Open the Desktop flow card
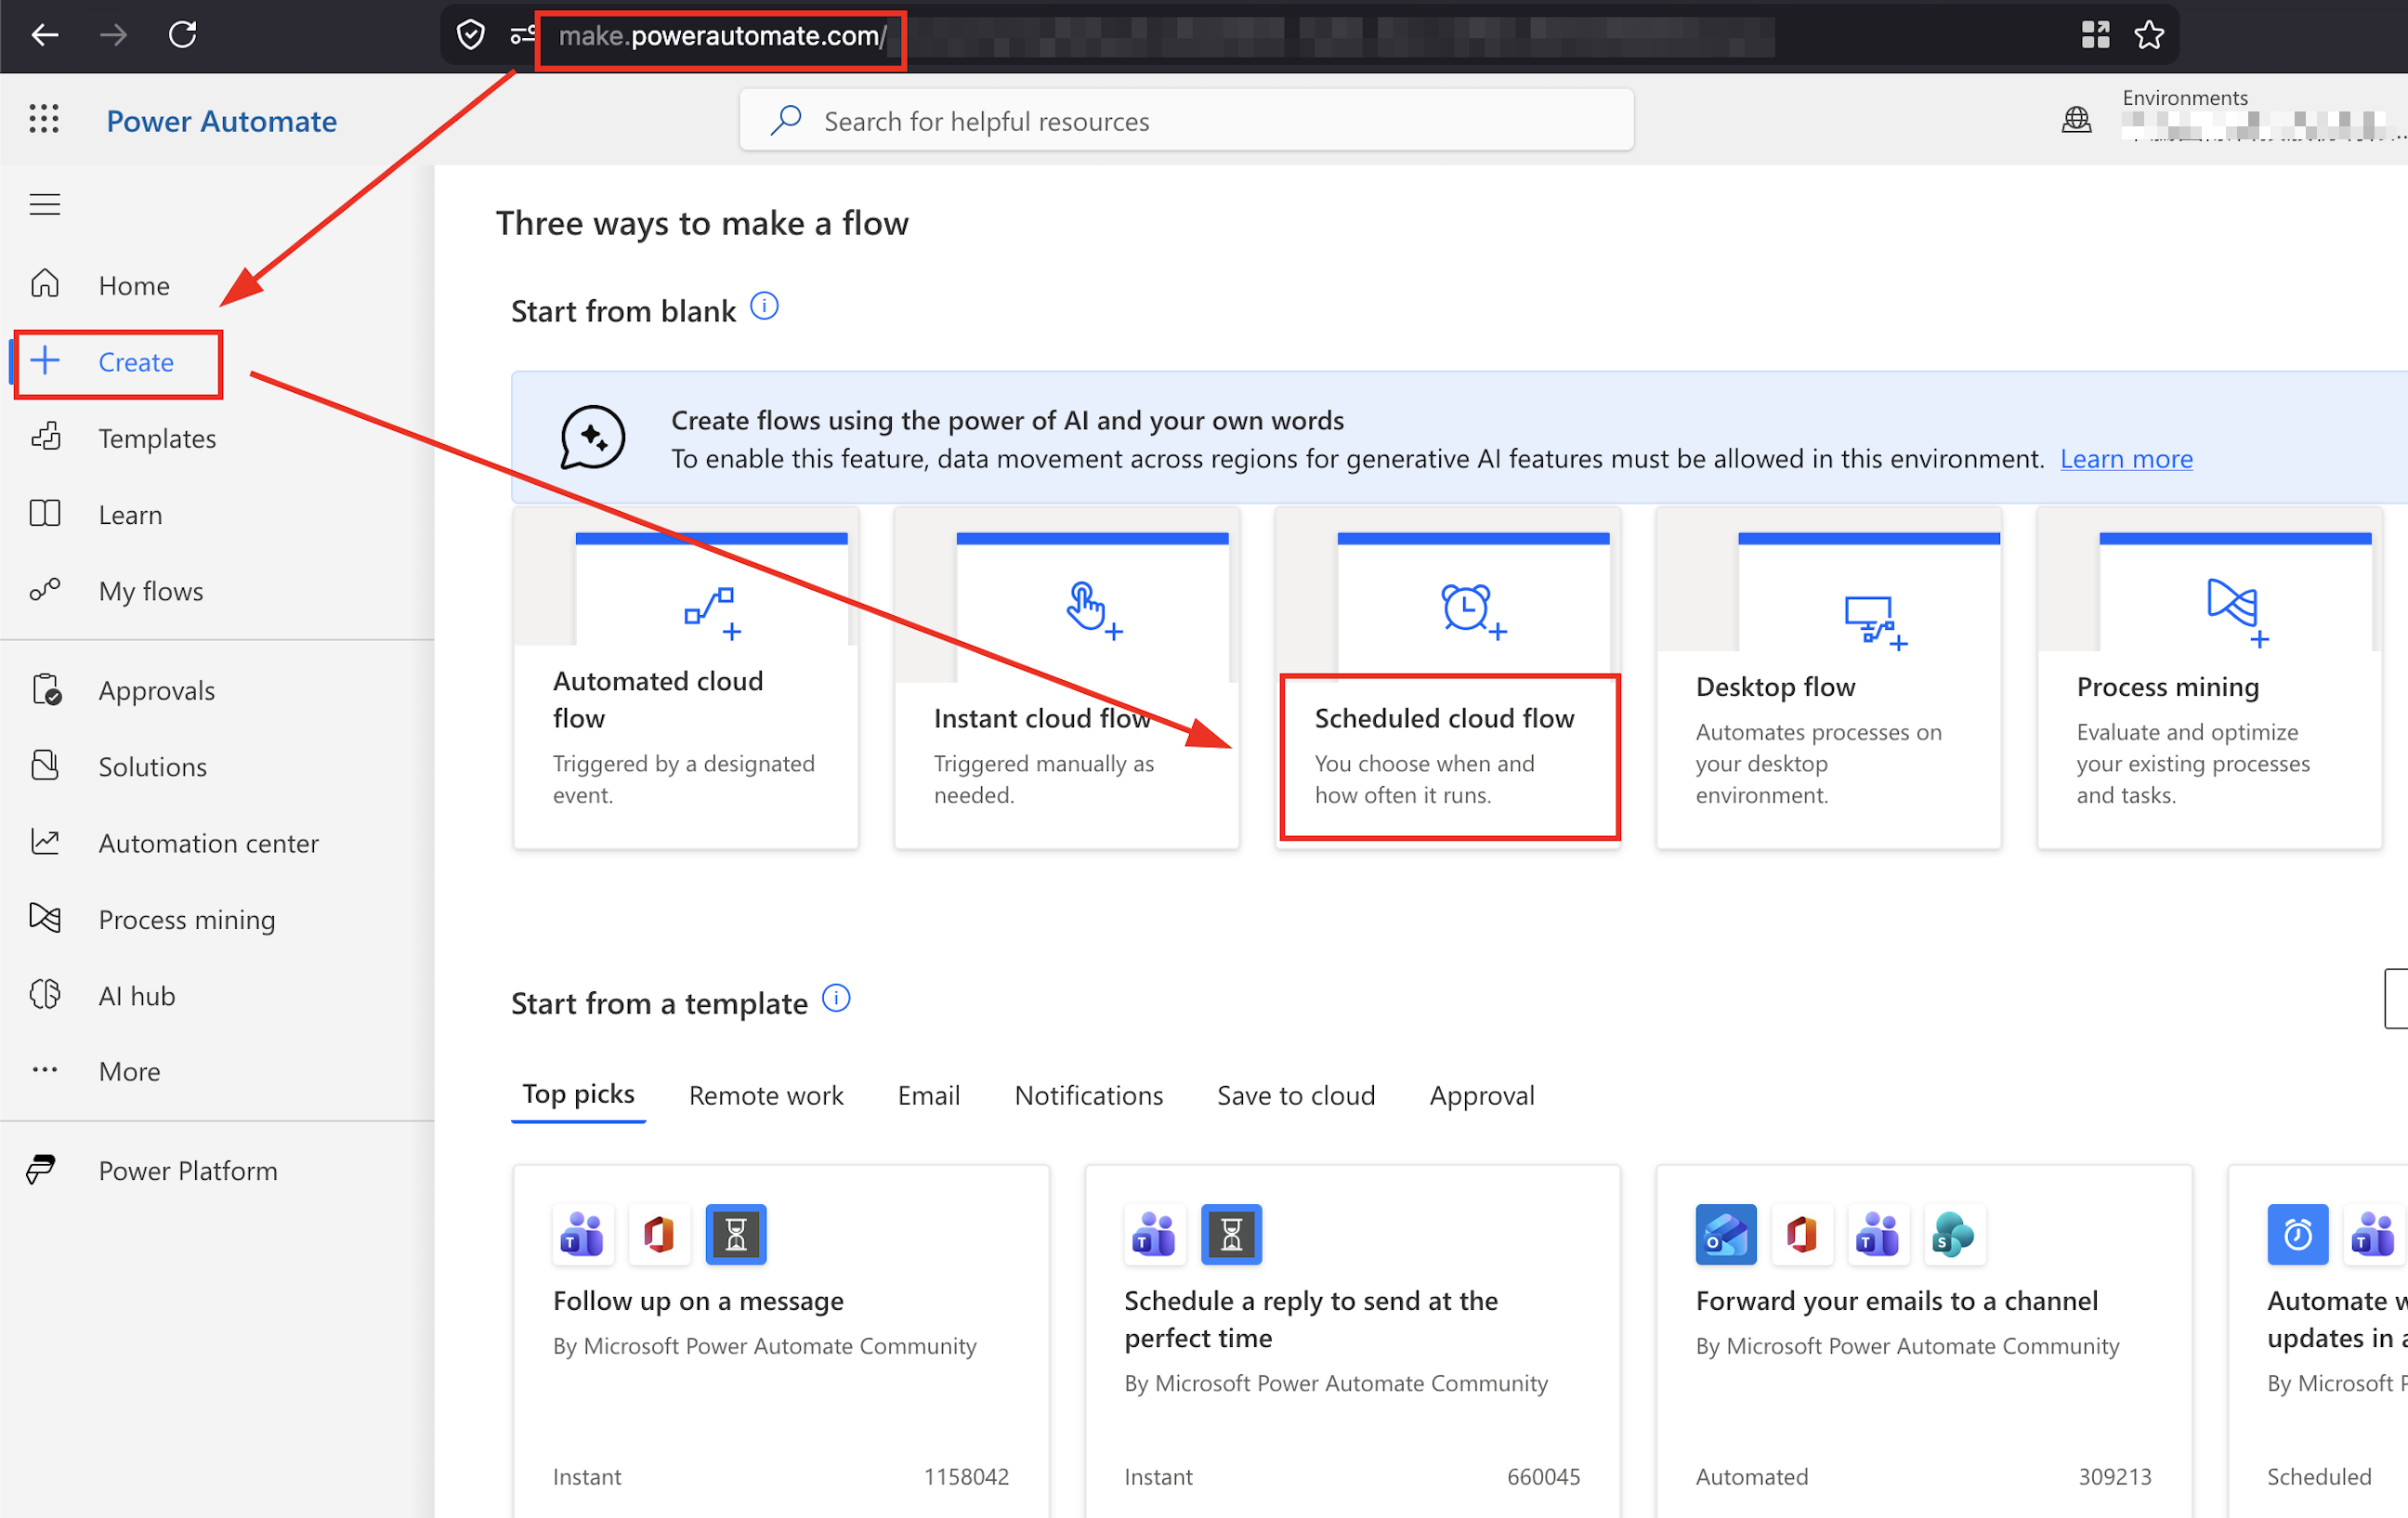The image size is (2408, 1518). click(x=1828, y=678)
